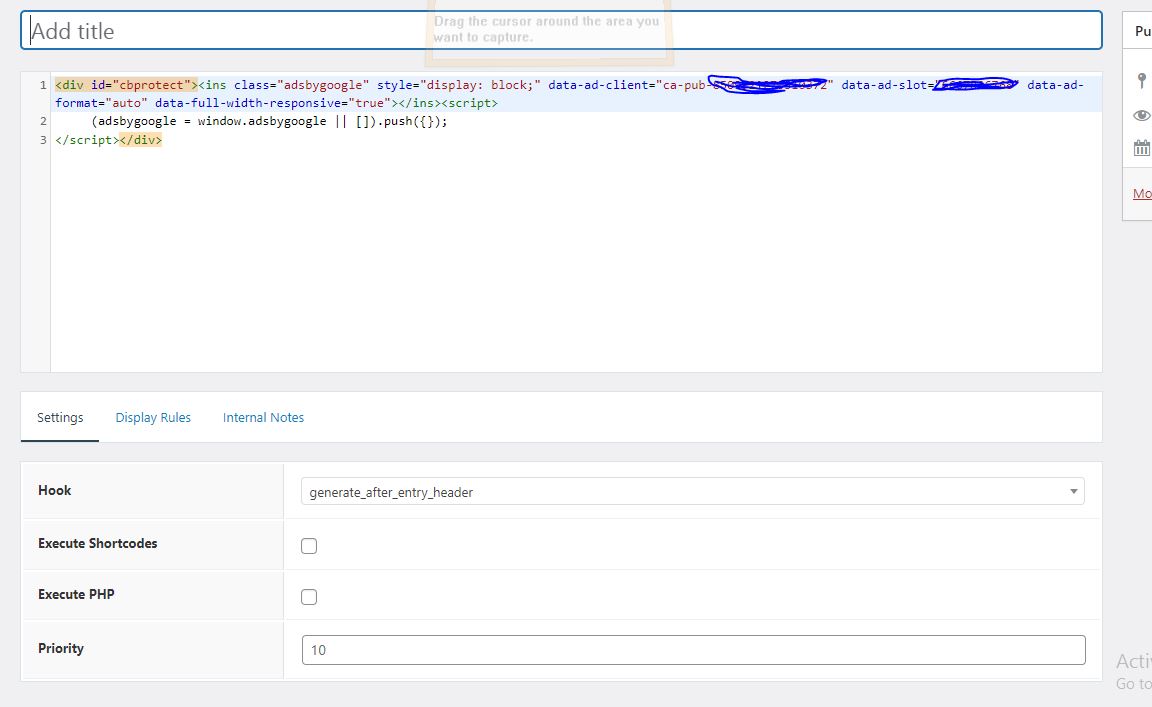This screenshot has width=1152, height=707.
Task: Click the Hook label
Action: pos(54,490)
